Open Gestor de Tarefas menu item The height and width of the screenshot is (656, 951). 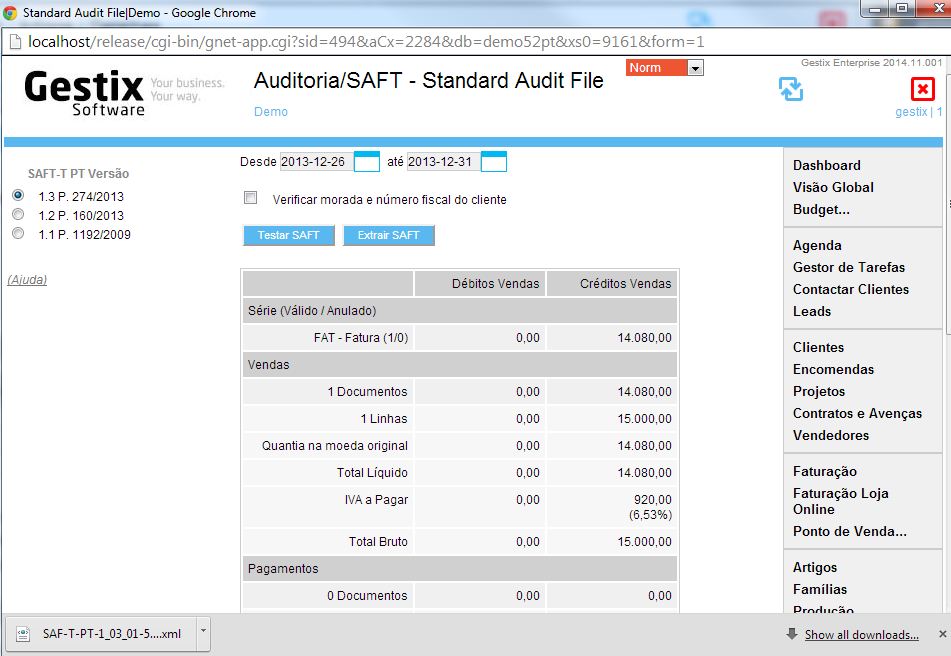coord(849,267)
